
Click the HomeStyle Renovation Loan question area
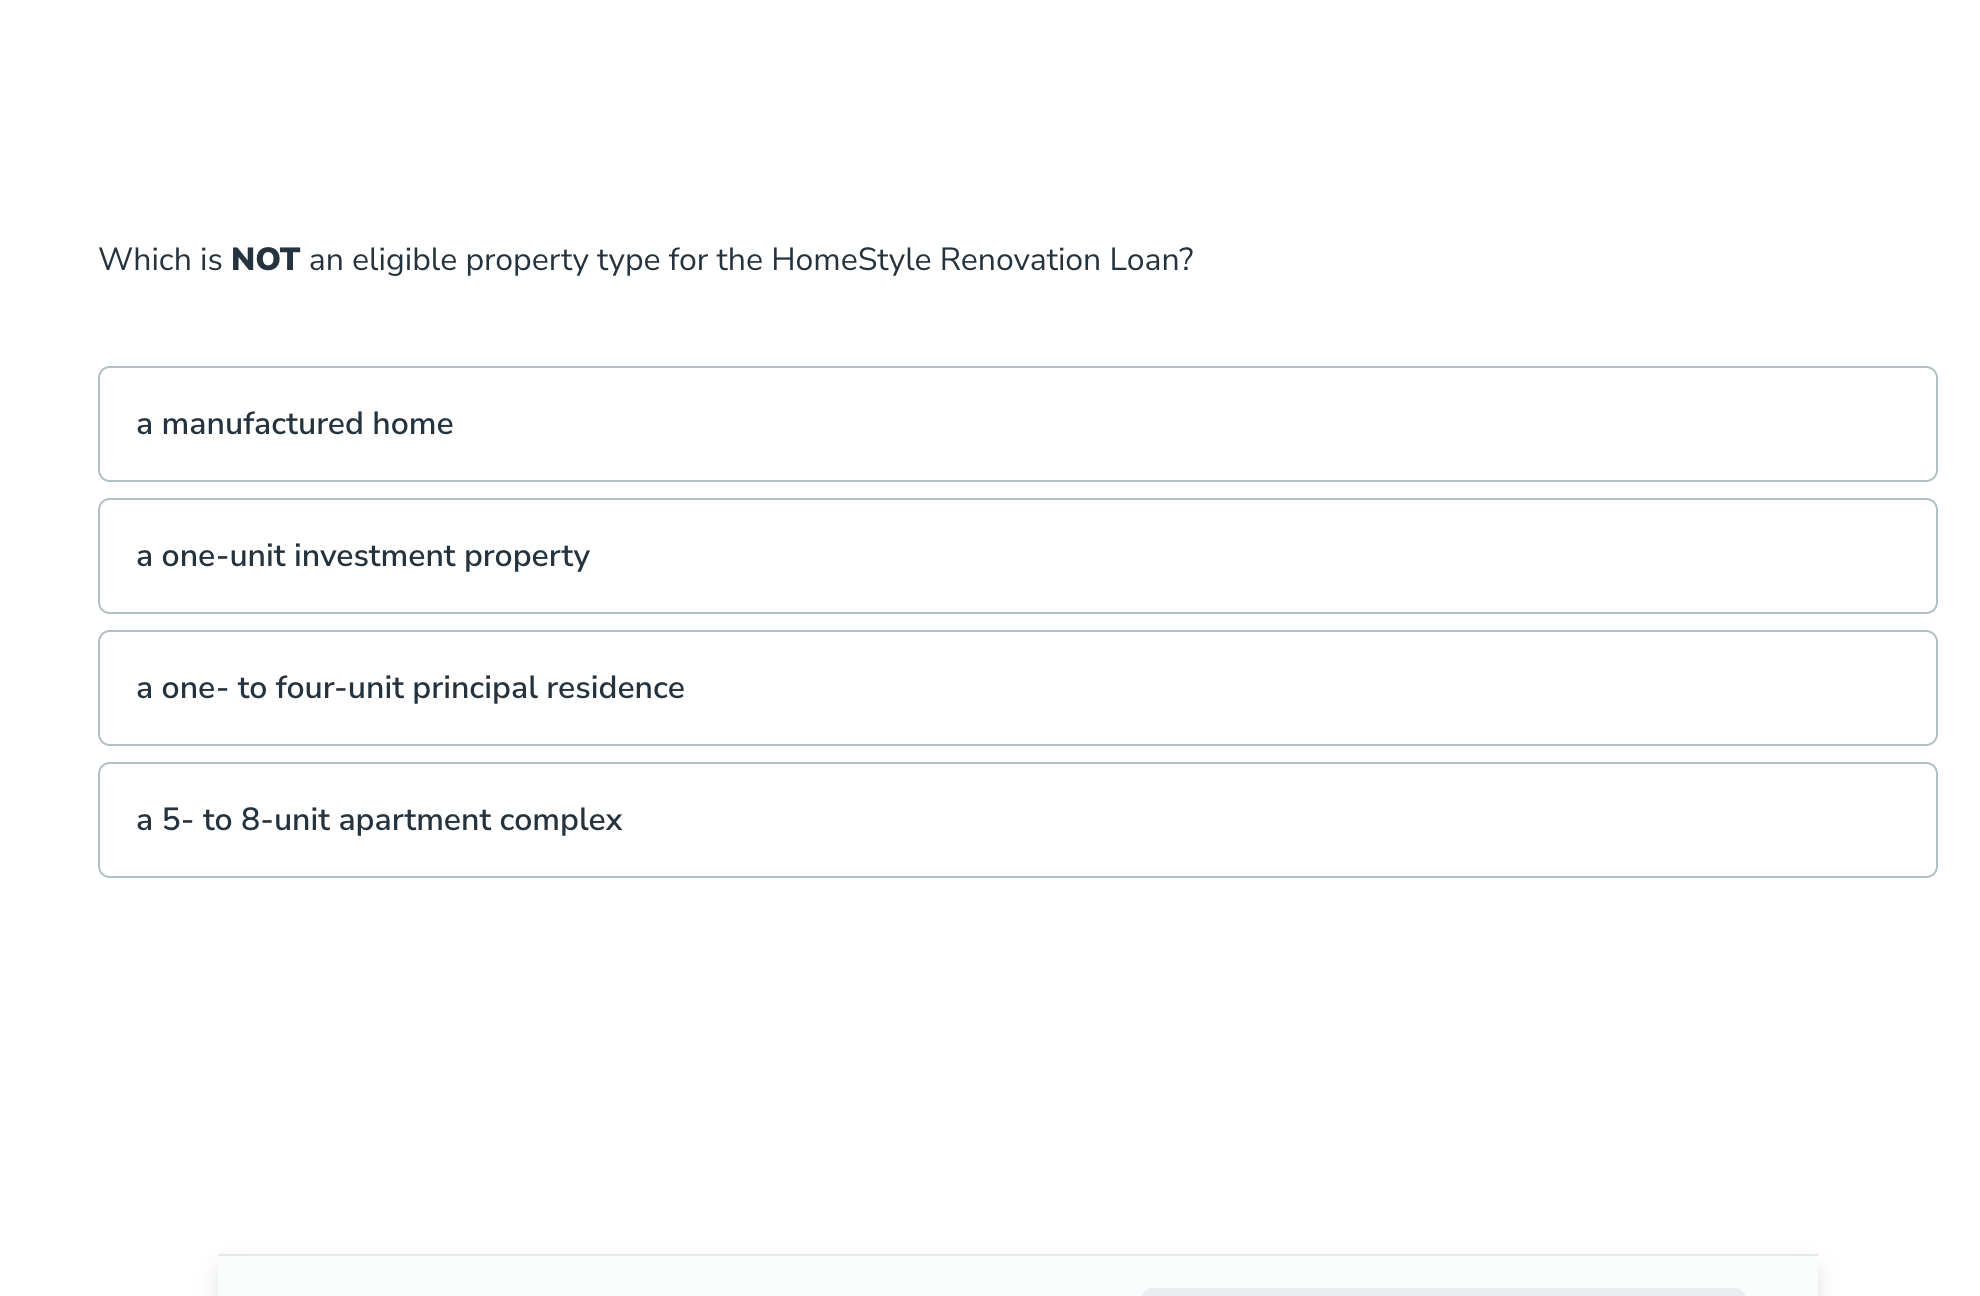coord(646,259)
